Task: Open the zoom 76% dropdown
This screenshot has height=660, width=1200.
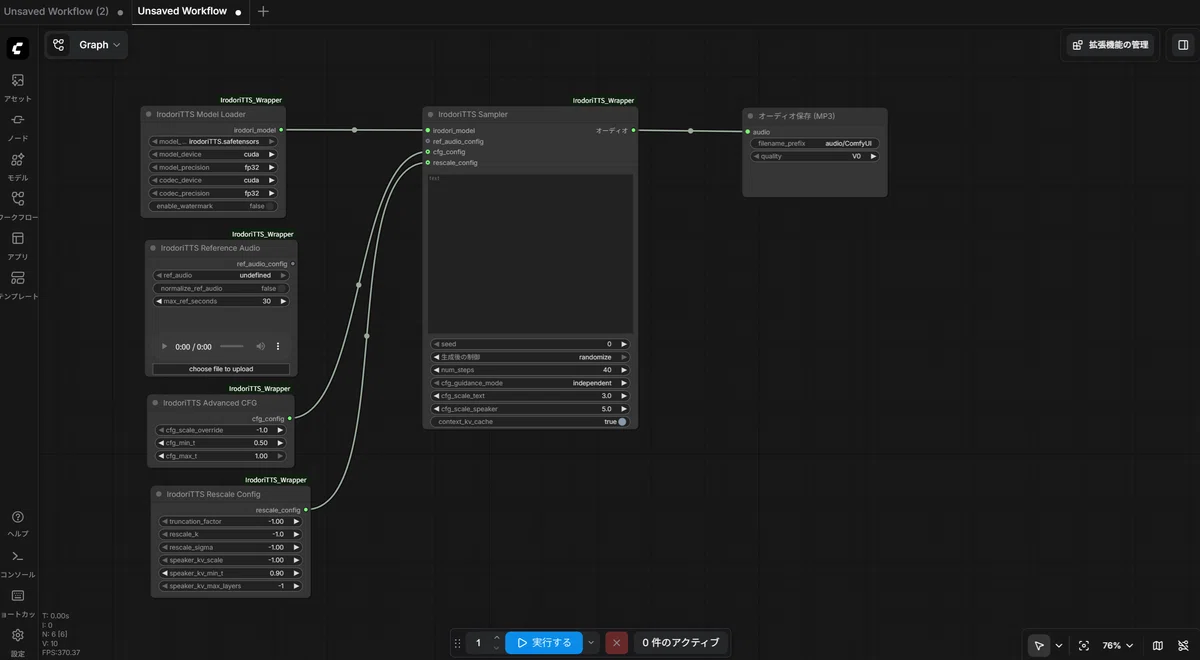Action: (1117, 646)
